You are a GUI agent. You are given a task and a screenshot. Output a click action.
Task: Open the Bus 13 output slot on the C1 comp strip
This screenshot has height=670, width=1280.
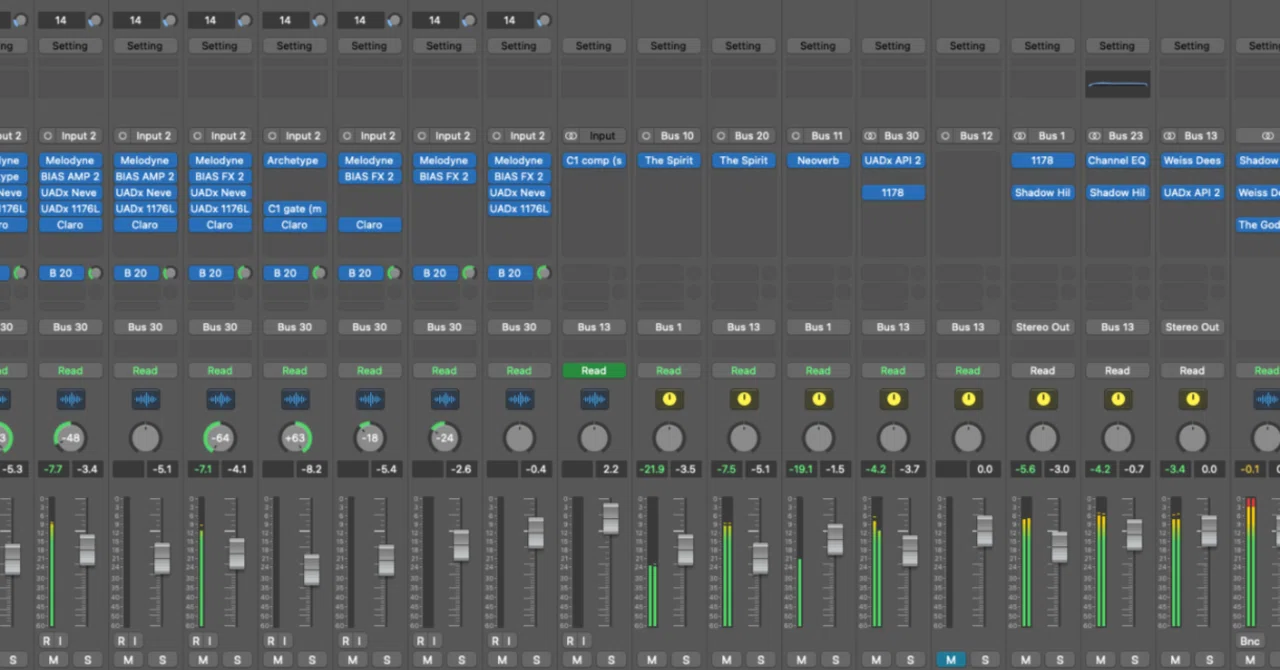click(x=594, y=327)
